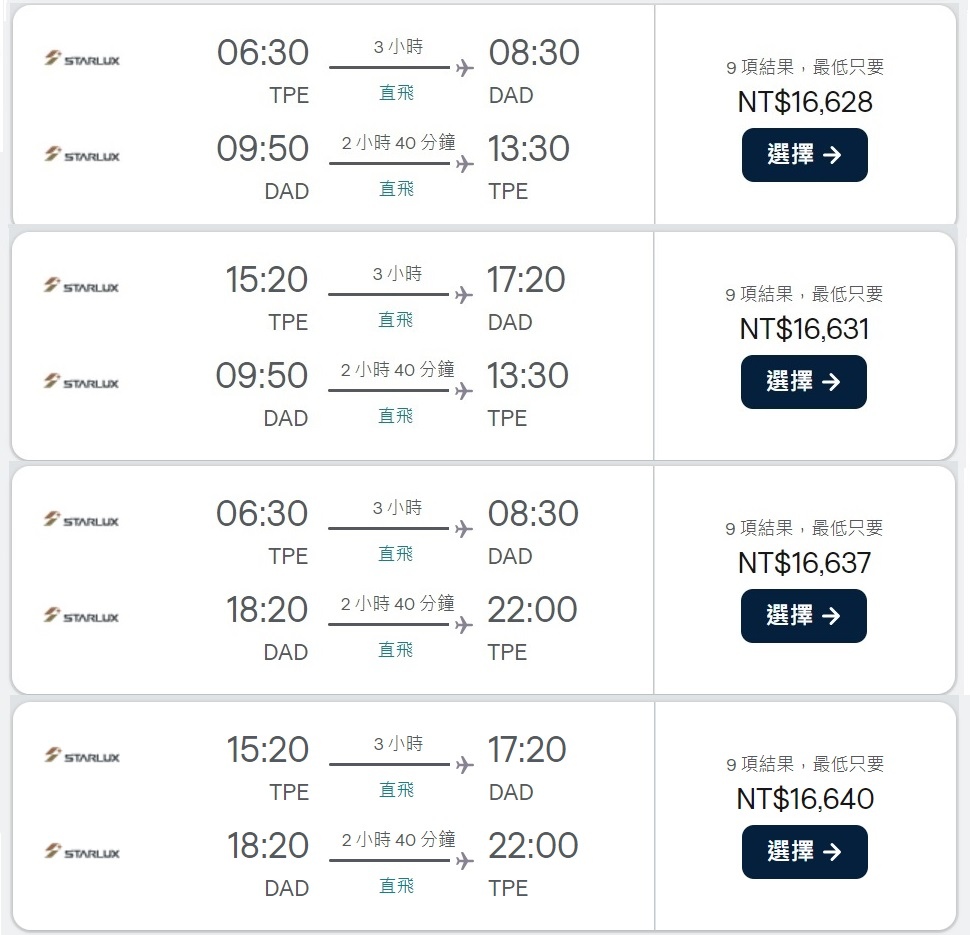Image resolution: width=970 pixels, height=935 pixels.
Task: Select the NT$16,628 flight option
Action: [x=804, y=155]
